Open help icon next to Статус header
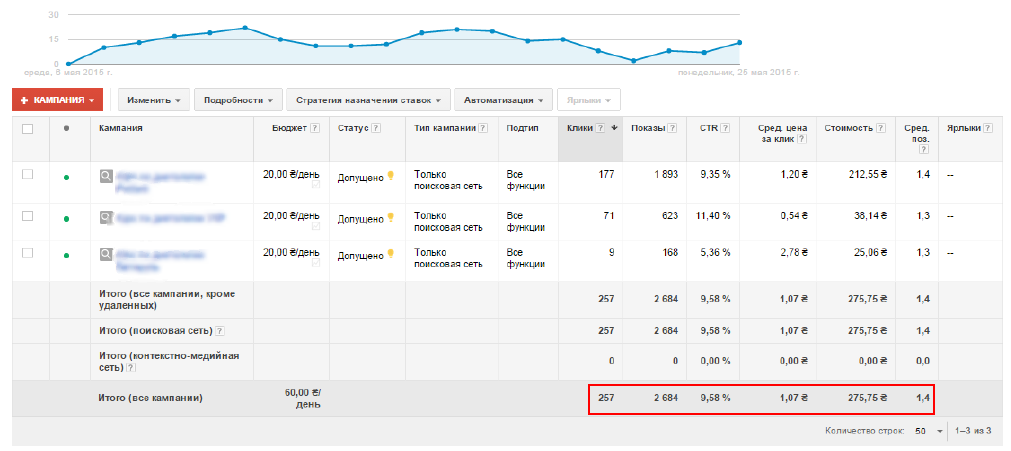The image size is (1011, 451). pyautogui.click(x=376, y=128)
